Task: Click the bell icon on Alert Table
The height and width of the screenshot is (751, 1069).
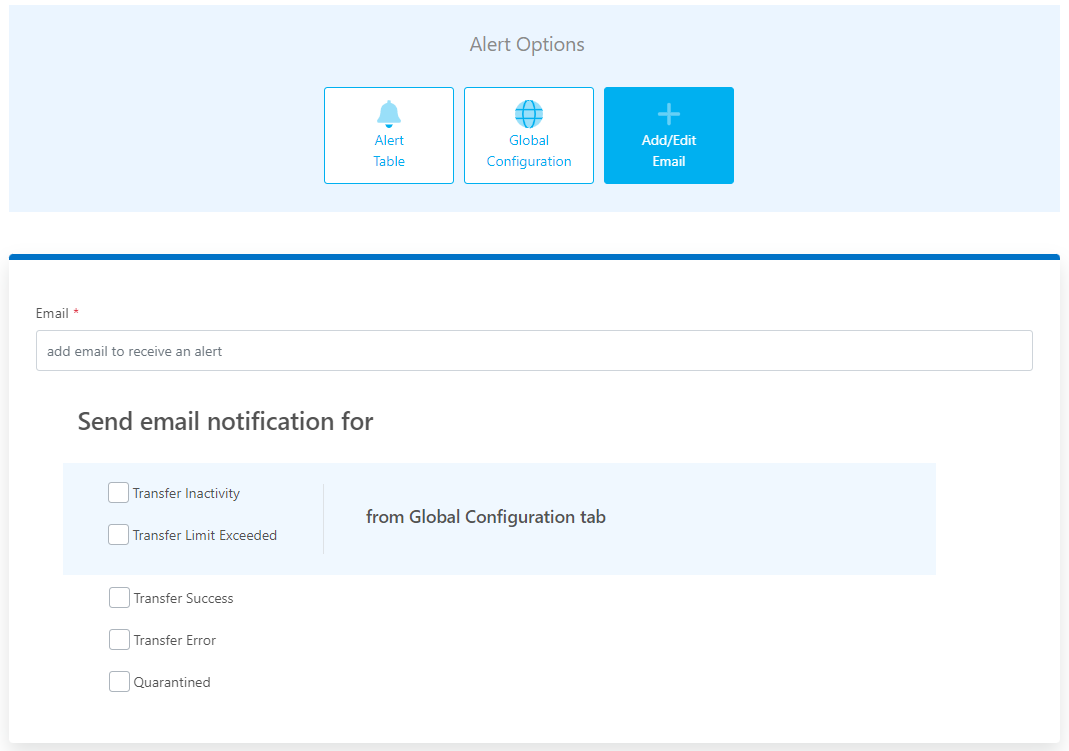Action: (389, 114)
